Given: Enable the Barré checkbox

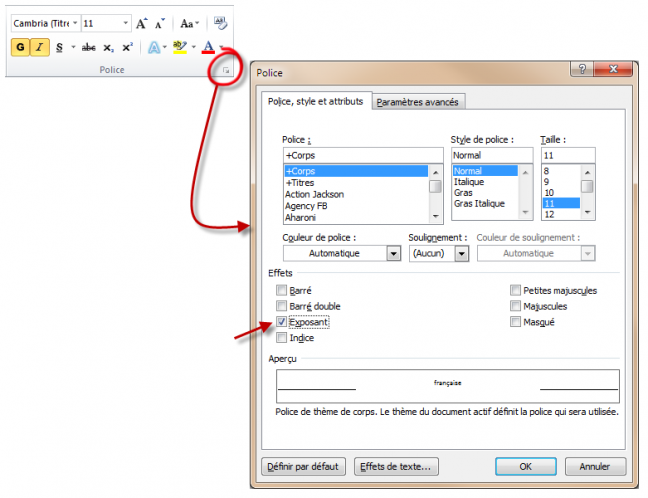Looking at the screenshot, I should pos(281,290).
